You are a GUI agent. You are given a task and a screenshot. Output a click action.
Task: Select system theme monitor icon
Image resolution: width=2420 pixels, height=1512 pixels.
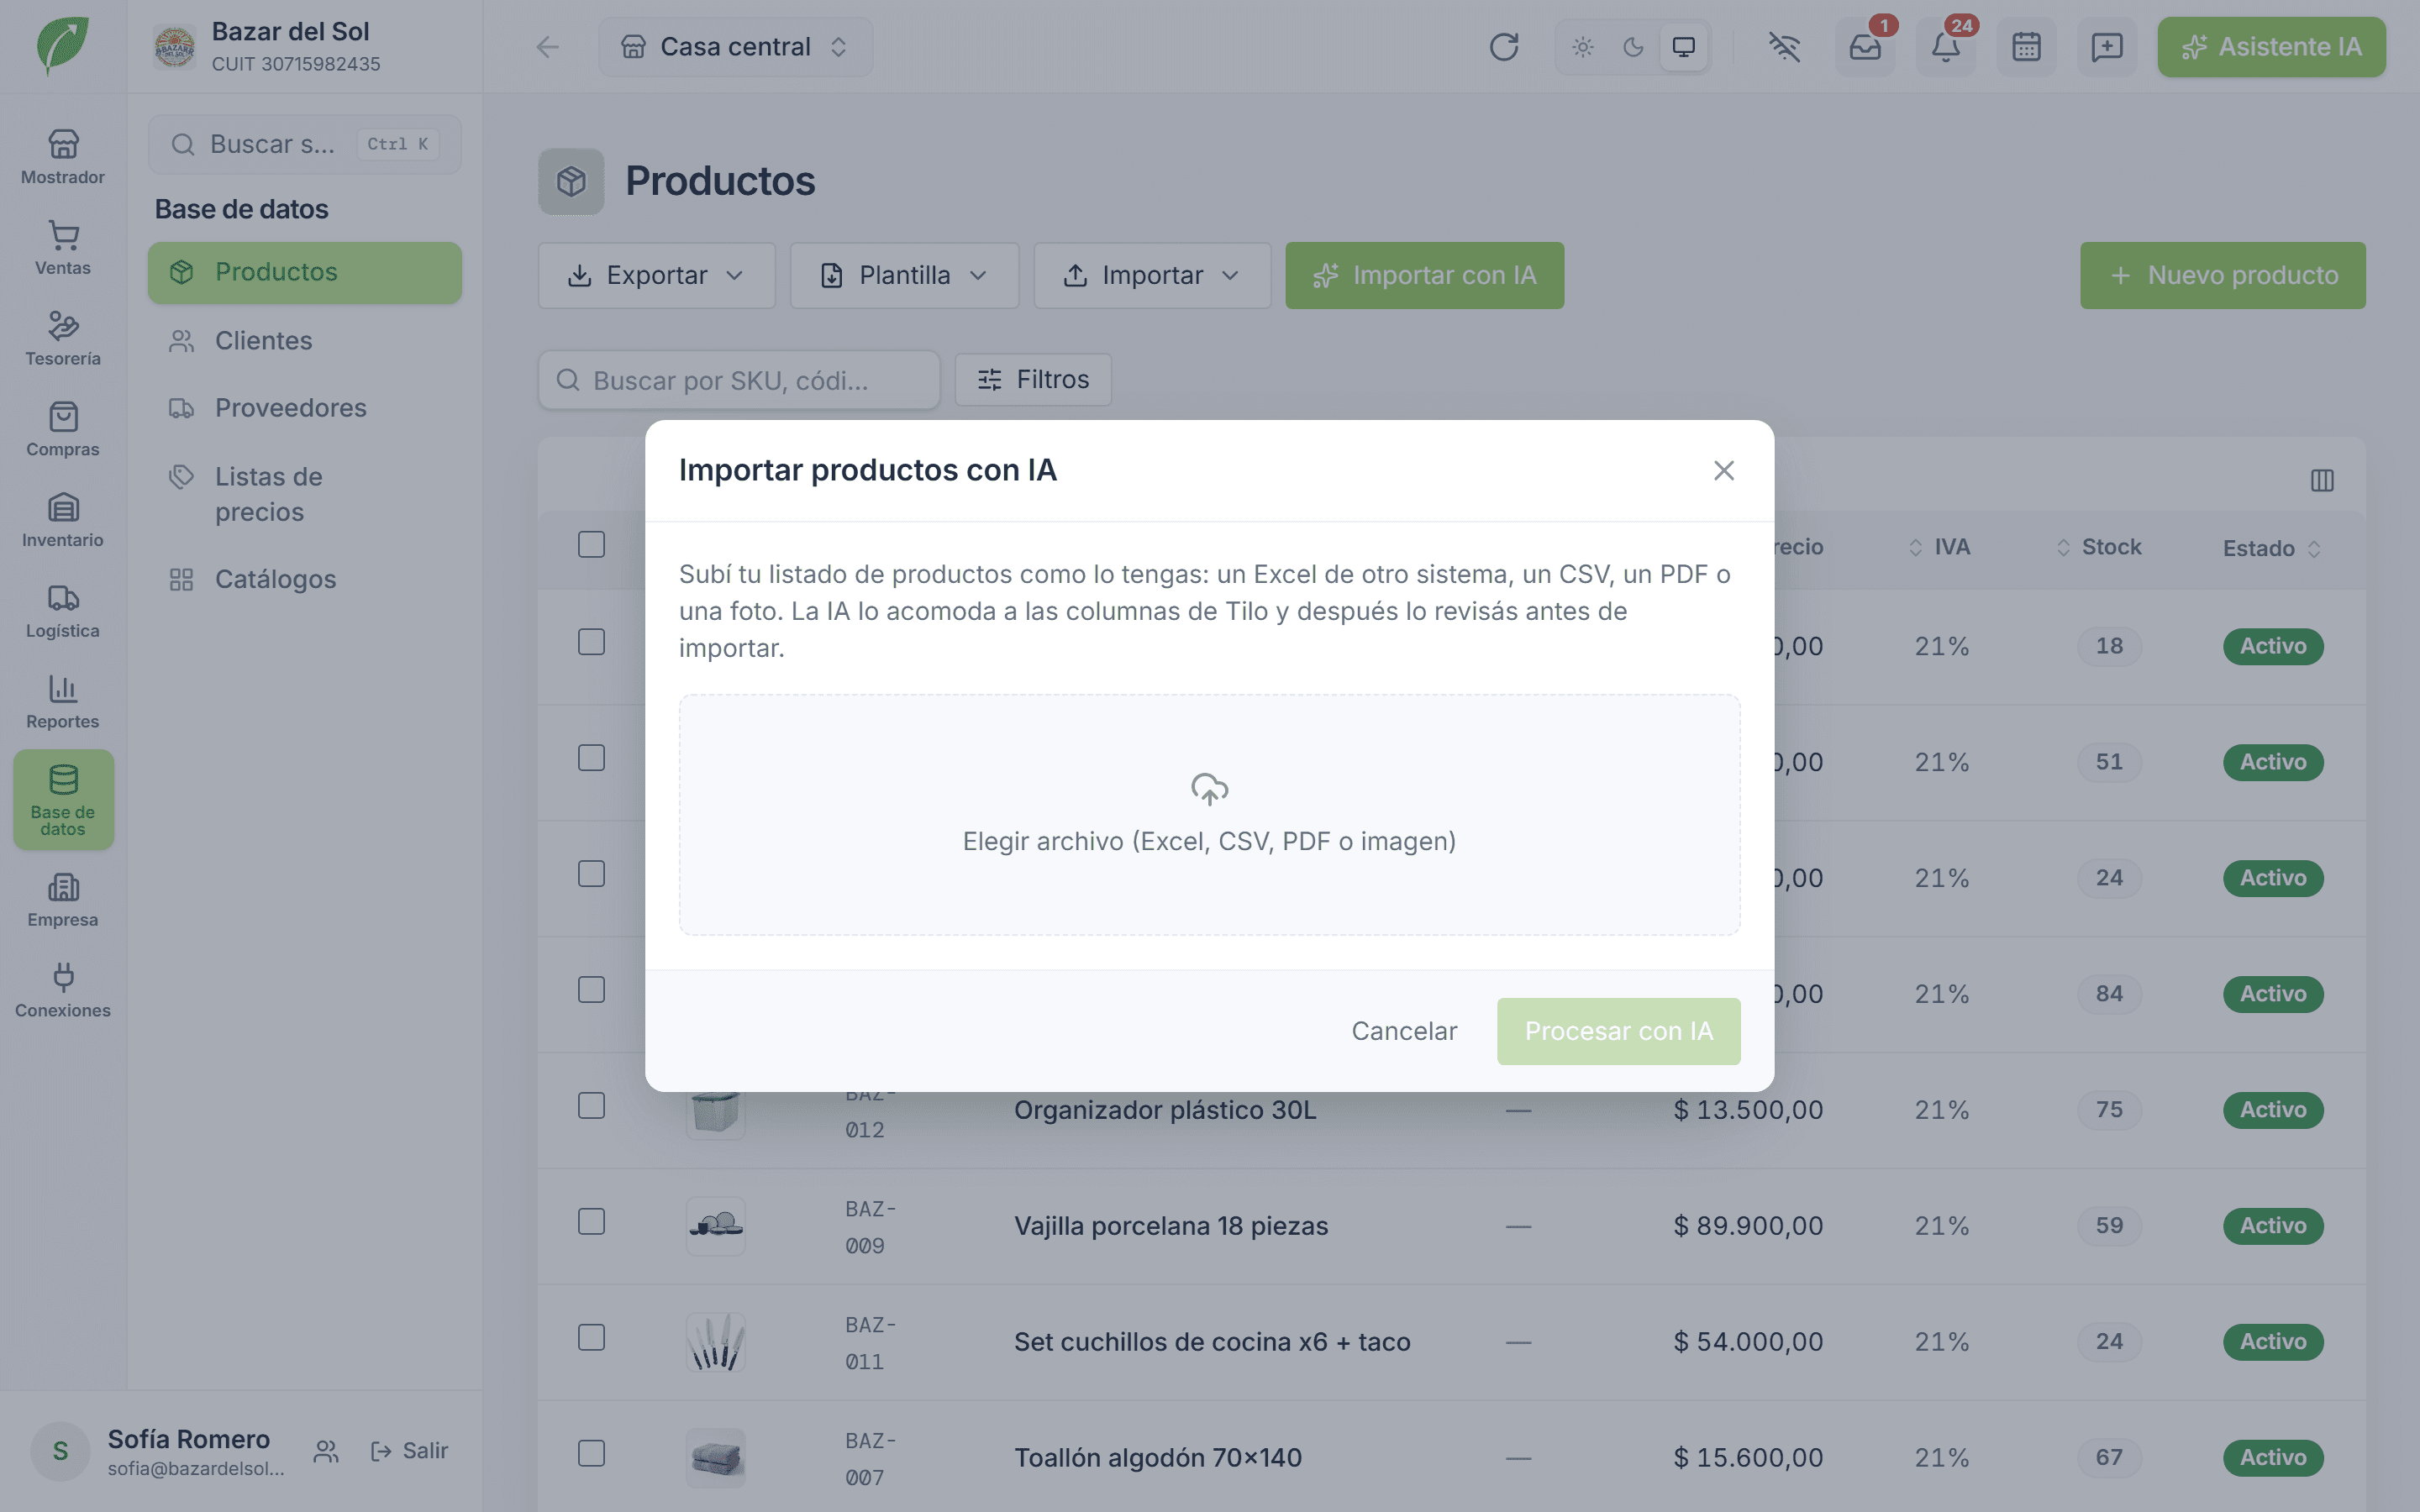1684,47
